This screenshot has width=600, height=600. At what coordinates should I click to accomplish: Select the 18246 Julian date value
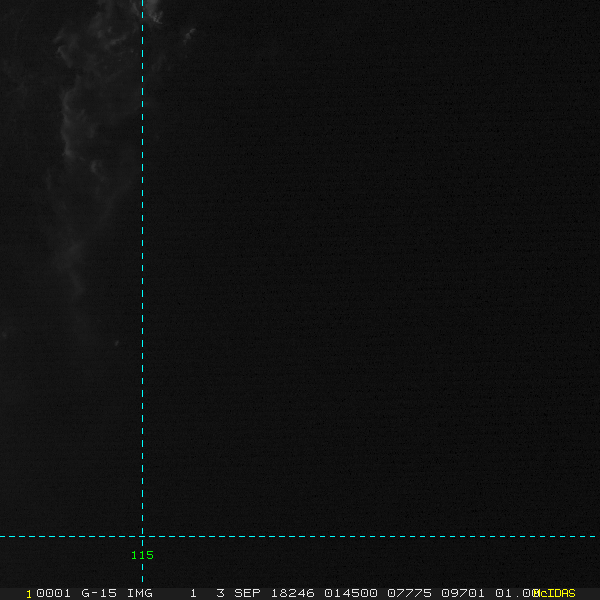click(293, 593)
